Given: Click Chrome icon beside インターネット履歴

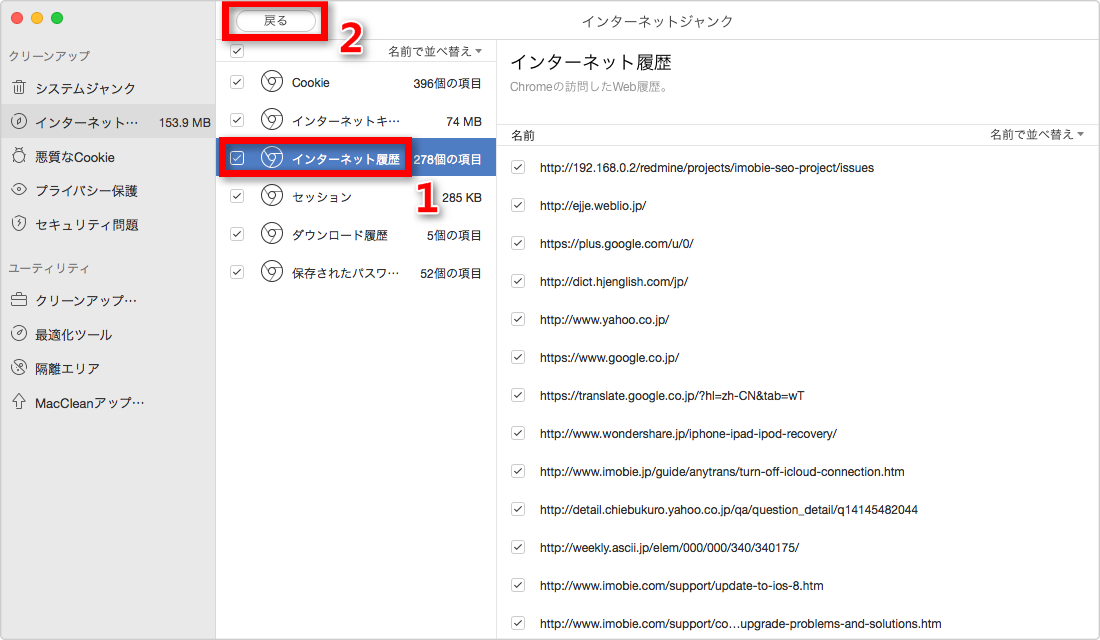Looking at the screenshot, I should [x=271, y=158].
